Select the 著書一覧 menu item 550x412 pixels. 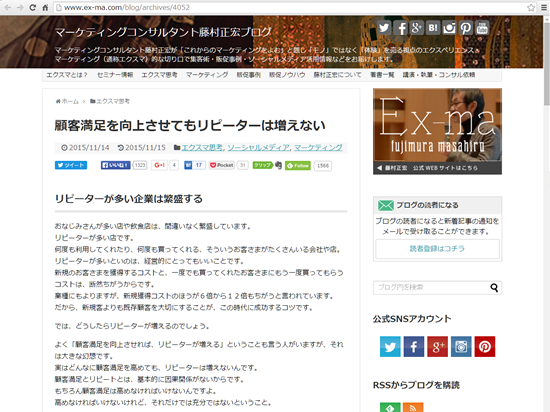point(382,75)
